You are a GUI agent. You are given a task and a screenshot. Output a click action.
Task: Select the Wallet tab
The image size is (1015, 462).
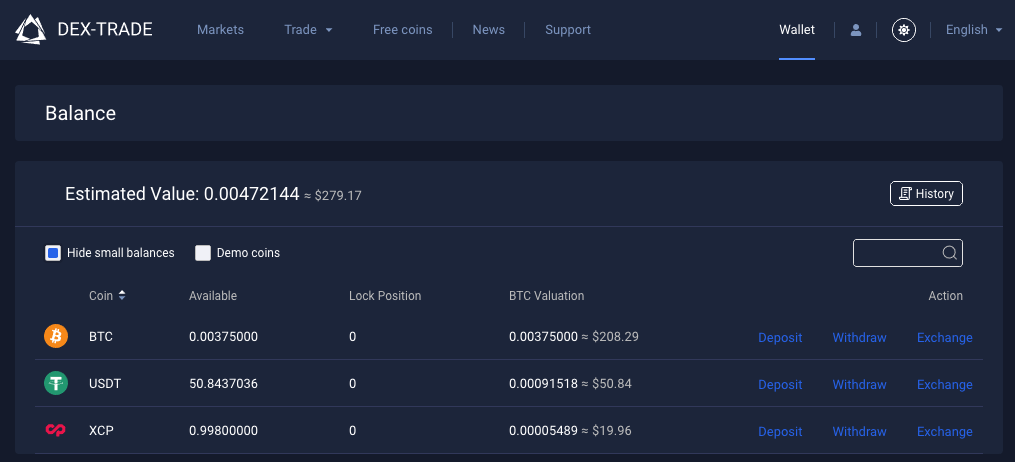tap(797, 30)
